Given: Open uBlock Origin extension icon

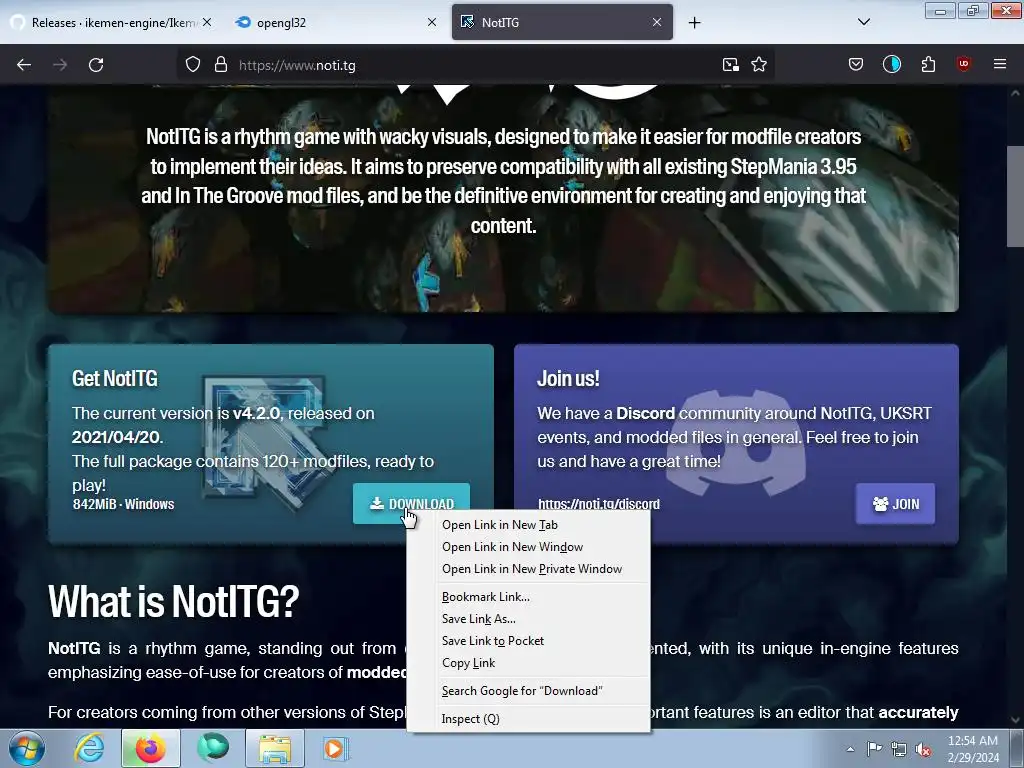Looking at the screenshot, I should pos(963,64).
